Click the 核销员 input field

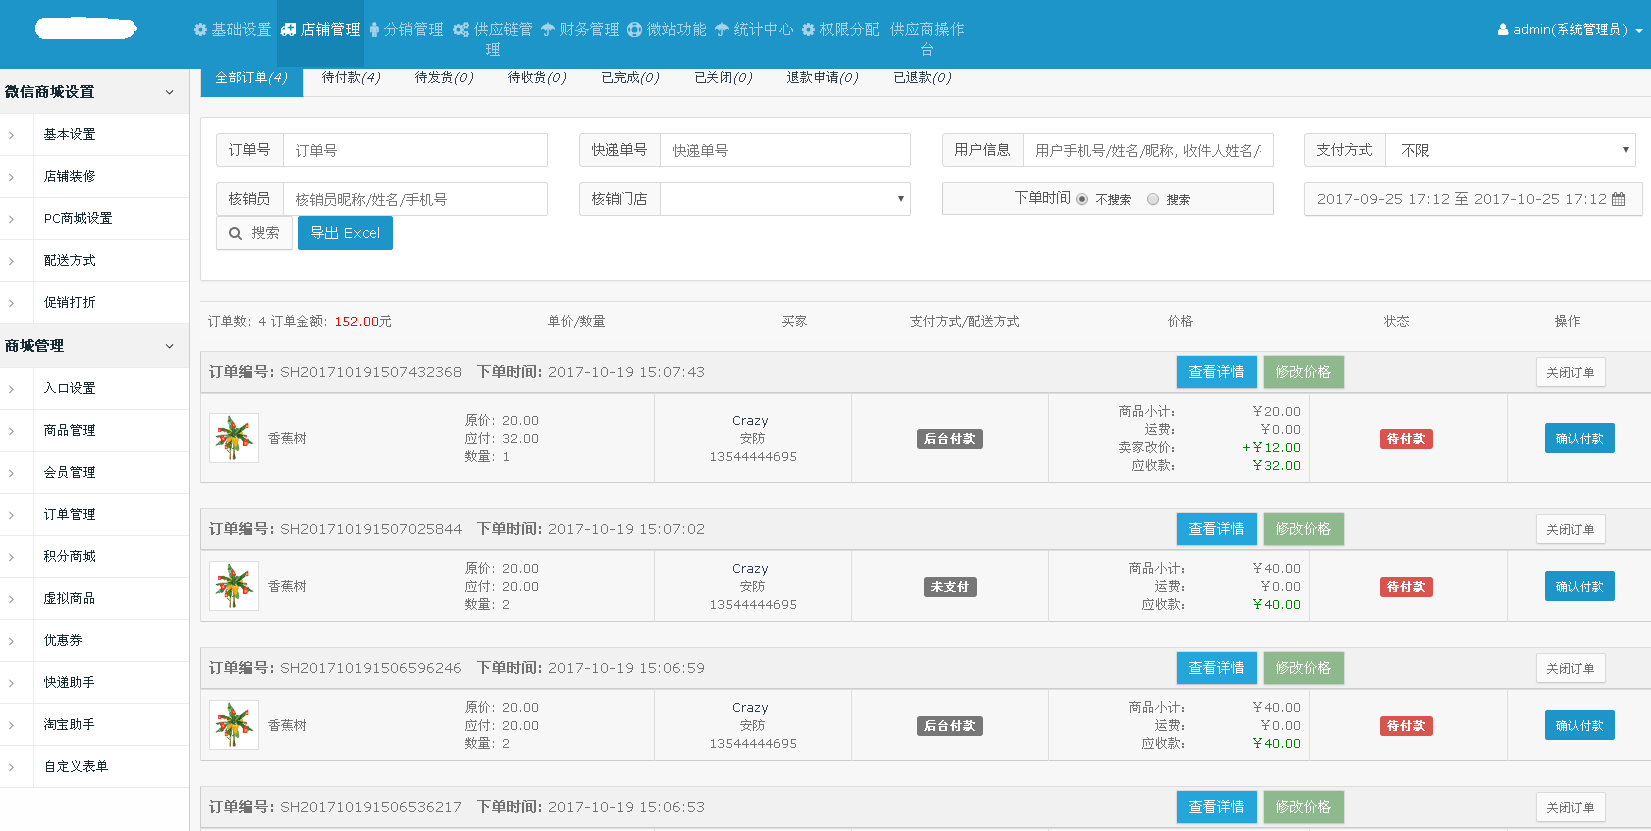pos(415,199)
